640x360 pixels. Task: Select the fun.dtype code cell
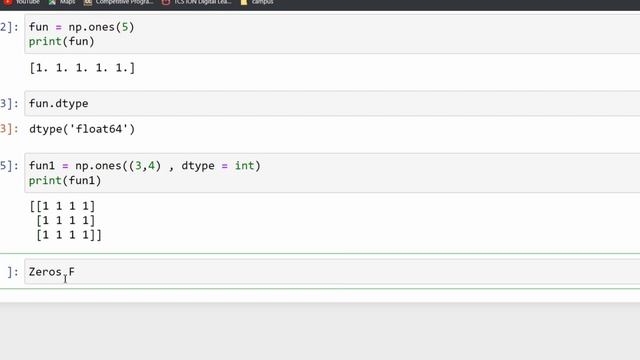(332, 104)
